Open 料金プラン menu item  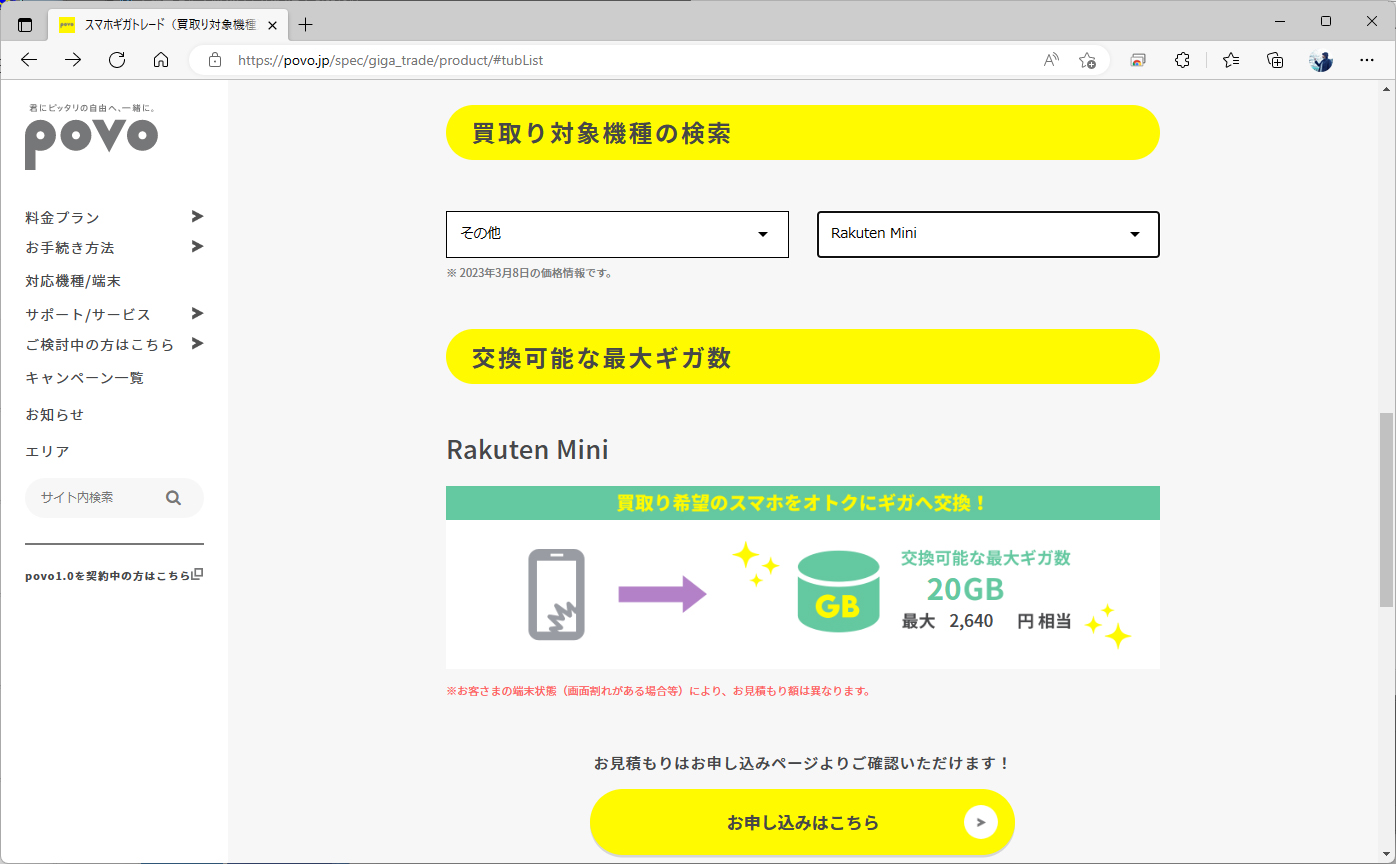(x=63, y=217)
